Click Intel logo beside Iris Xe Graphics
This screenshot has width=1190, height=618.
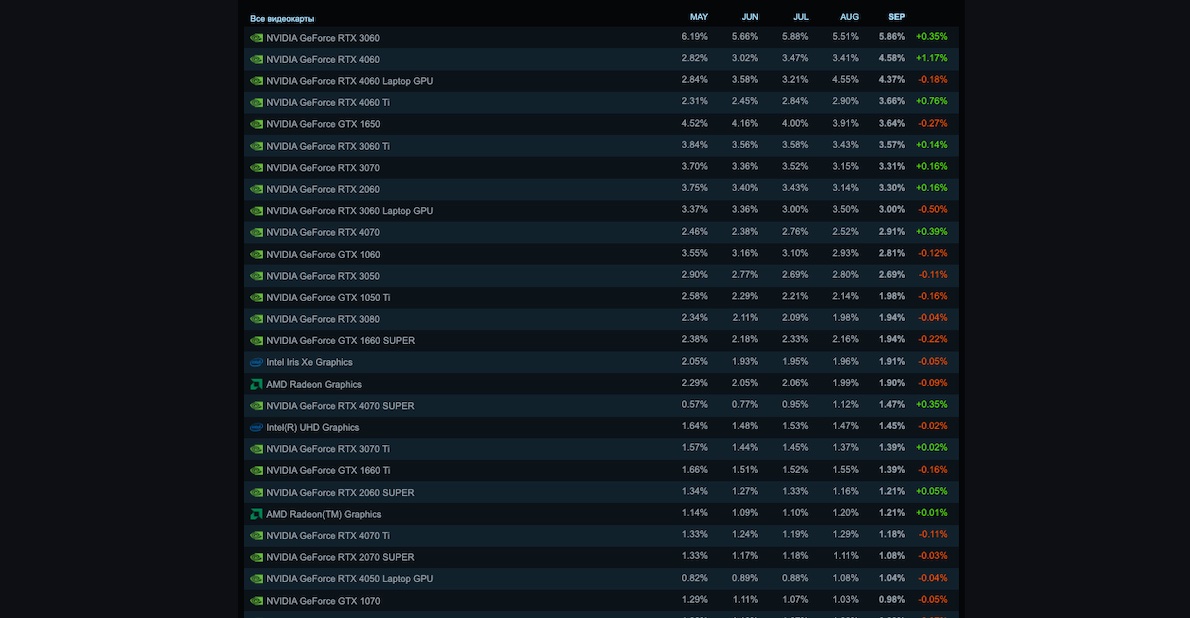pyautogui.click(x=256, y=363)
